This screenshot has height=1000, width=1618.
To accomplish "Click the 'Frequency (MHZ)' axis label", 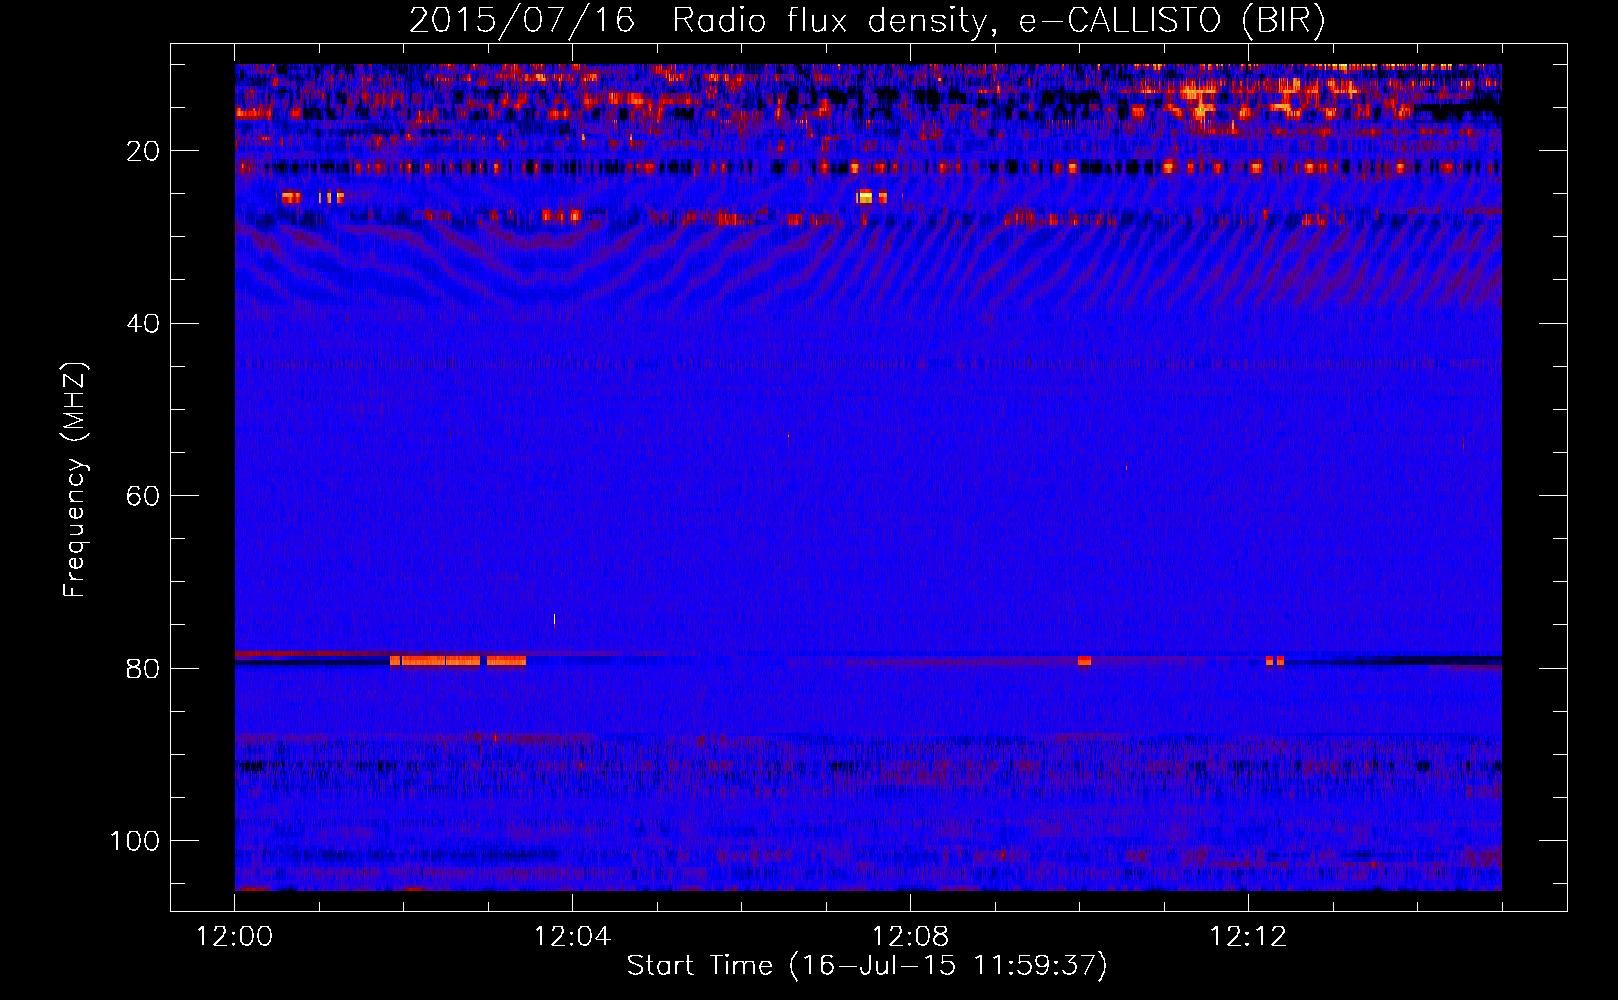I will pyautogui.click(x=75, y=480).
